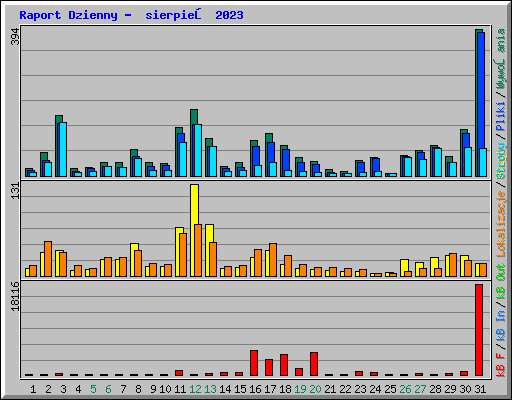512x400 pixels.
Task: Click the 'Lokalizacje' legend text
Action: click(500, 224)
